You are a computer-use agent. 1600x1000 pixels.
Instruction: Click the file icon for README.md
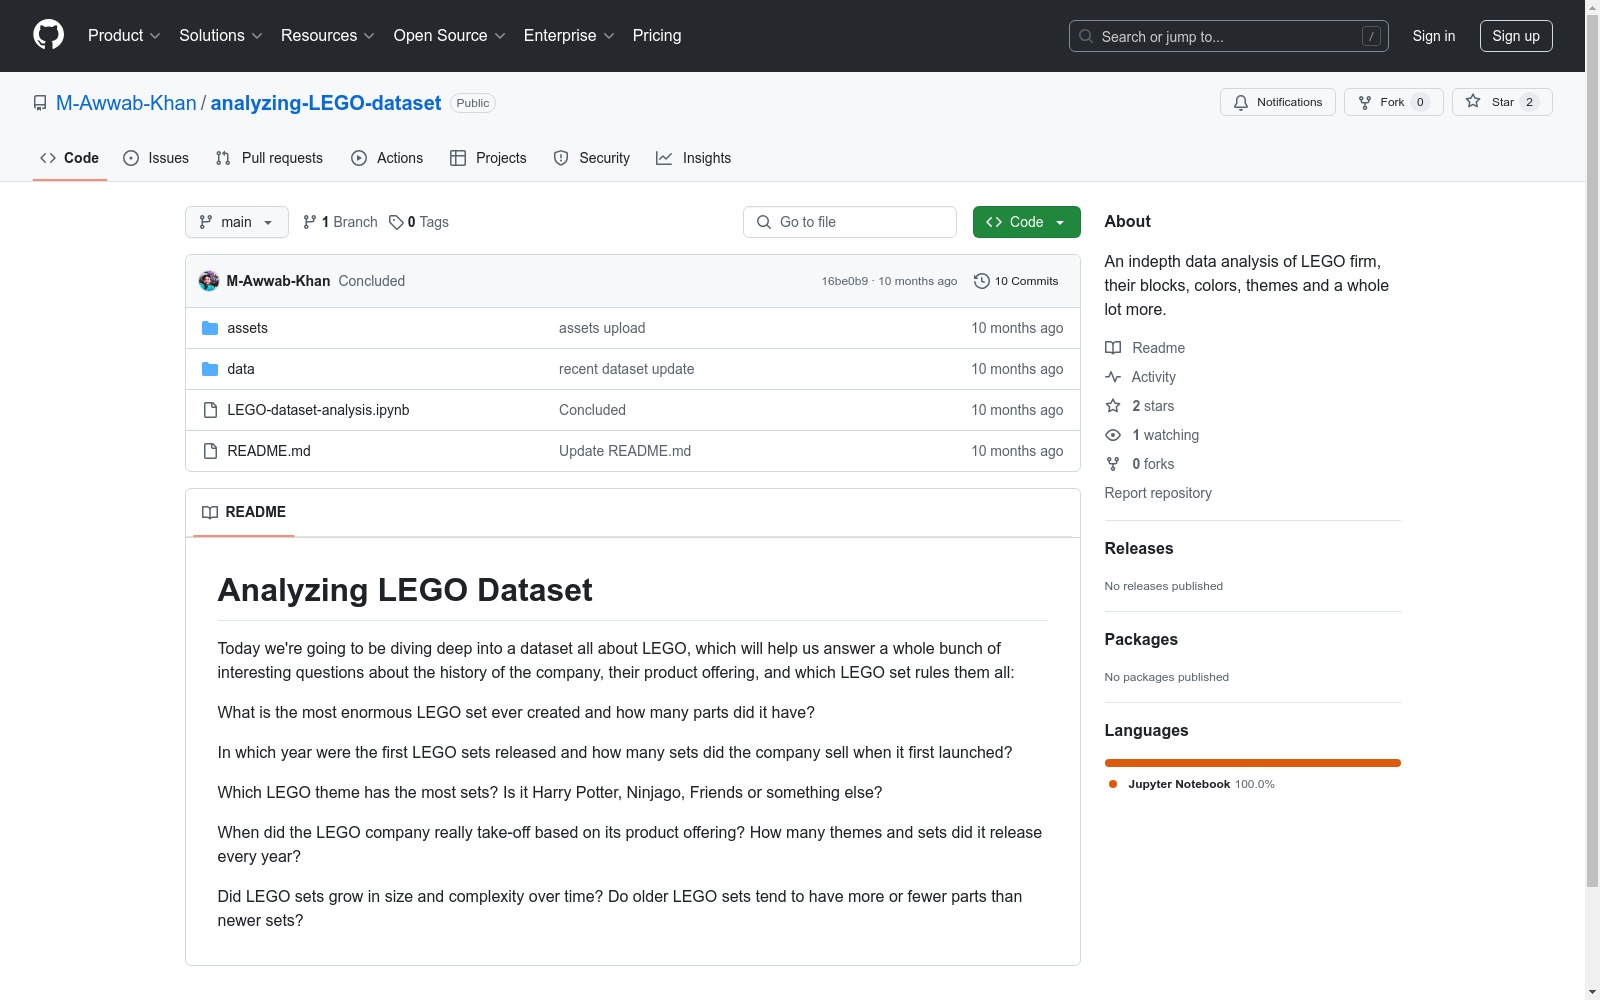[210, 451]
